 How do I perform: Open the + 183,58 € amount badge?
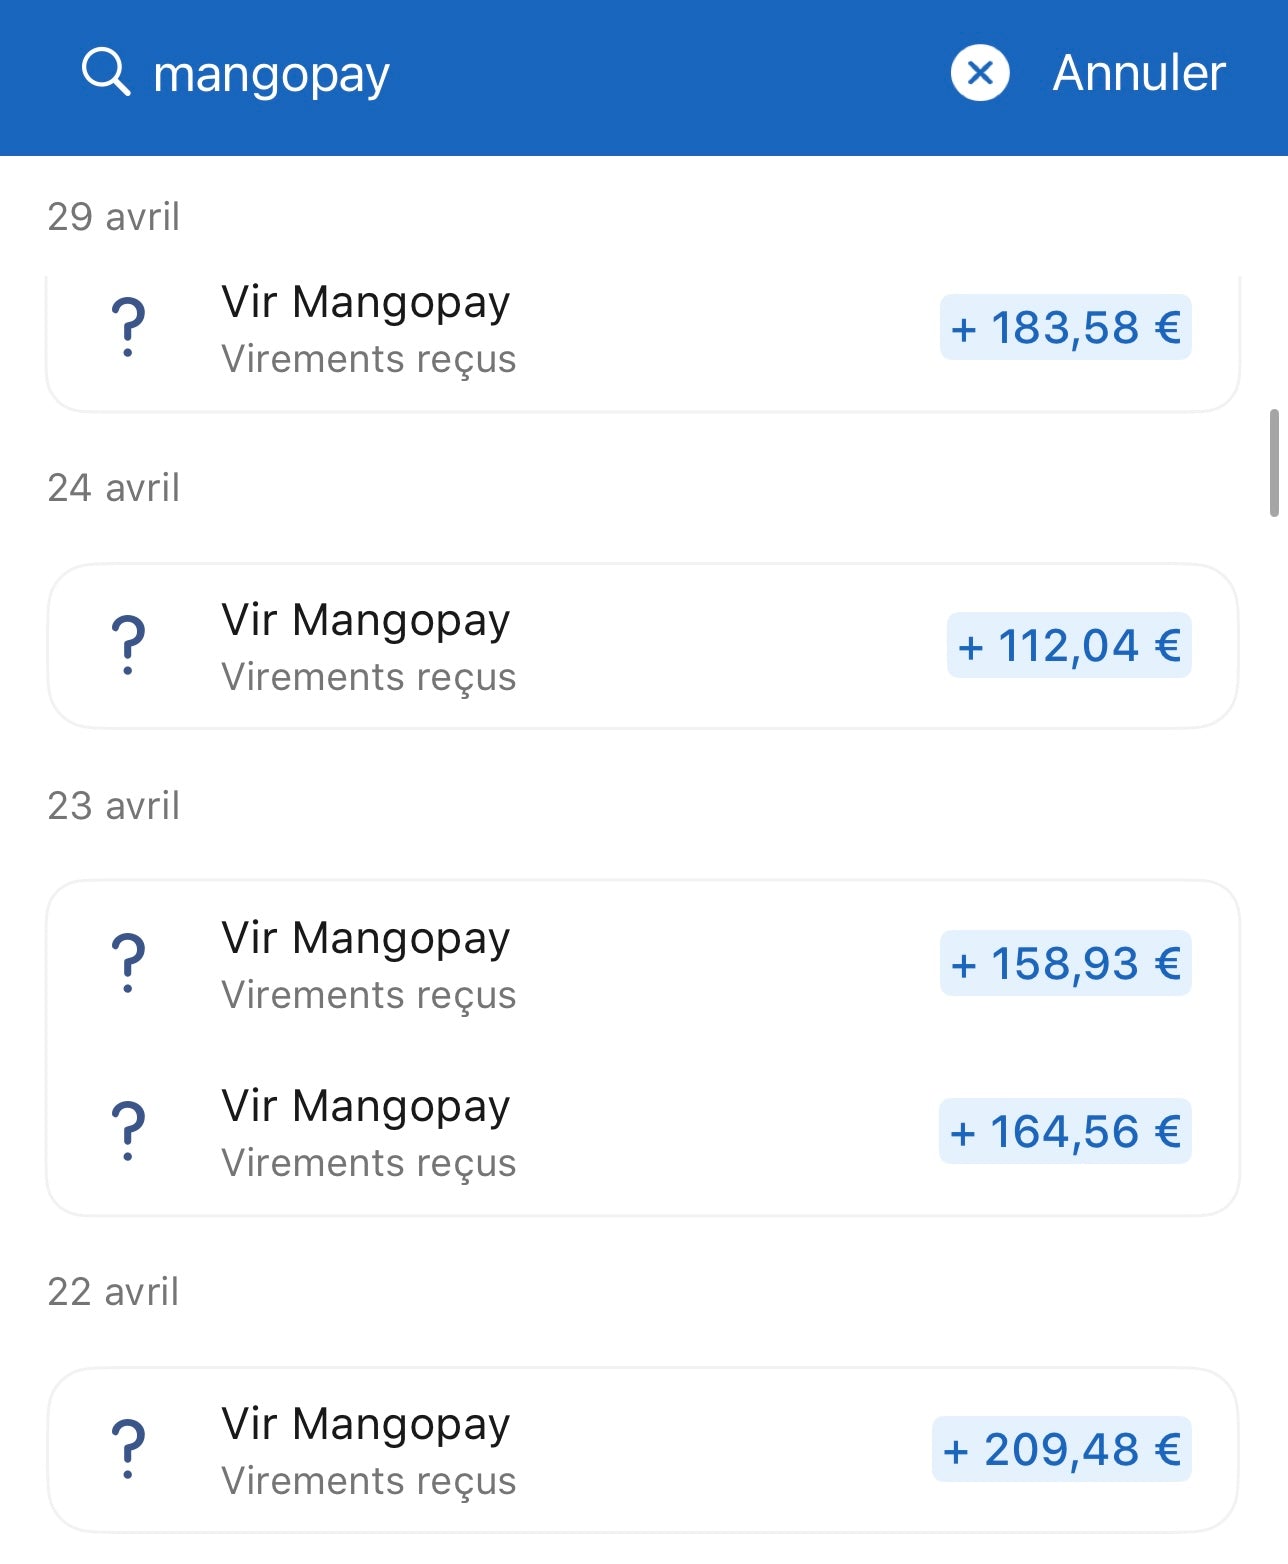point(1066,328)
